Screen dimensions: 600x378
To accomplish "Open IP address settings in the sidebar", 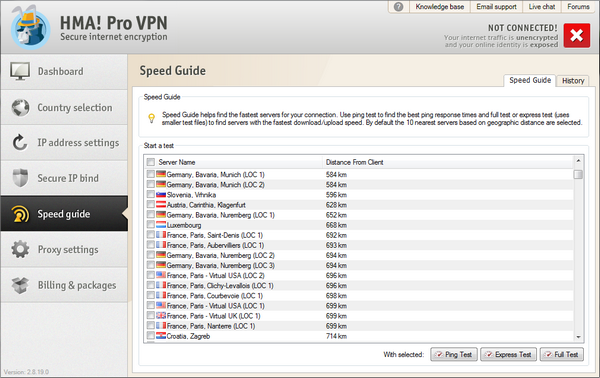I will pyautogui.click(x=64, y=143).
